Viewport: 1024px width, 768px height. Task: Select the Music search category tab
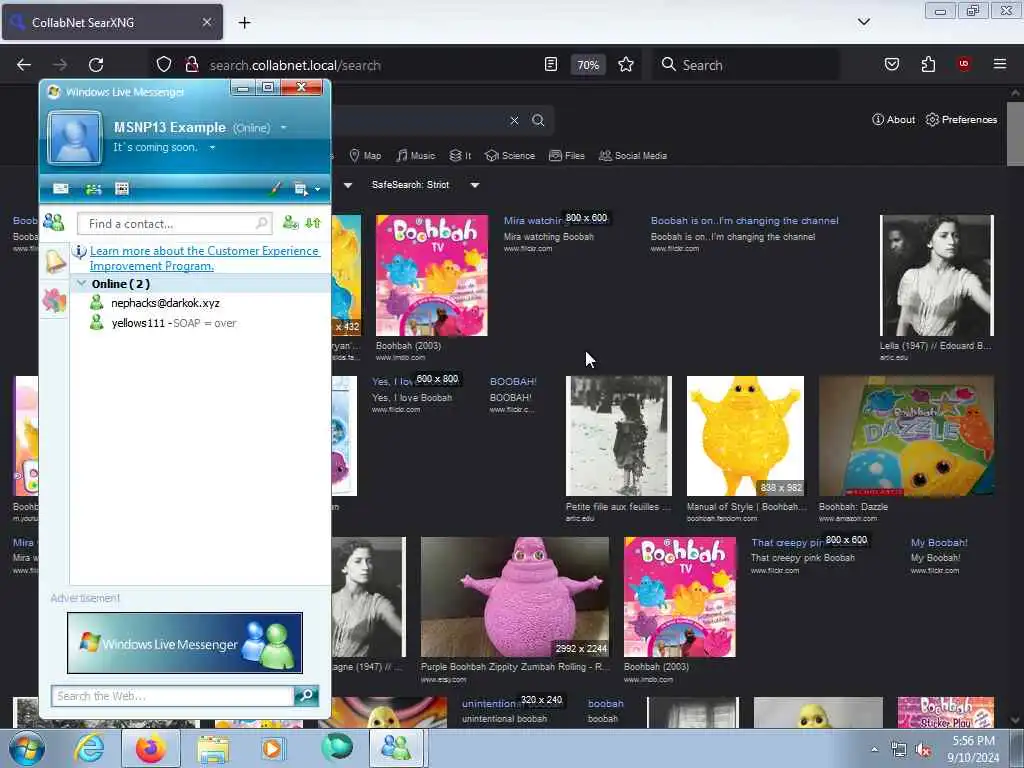pyautogui.click(x=415, y=155)
